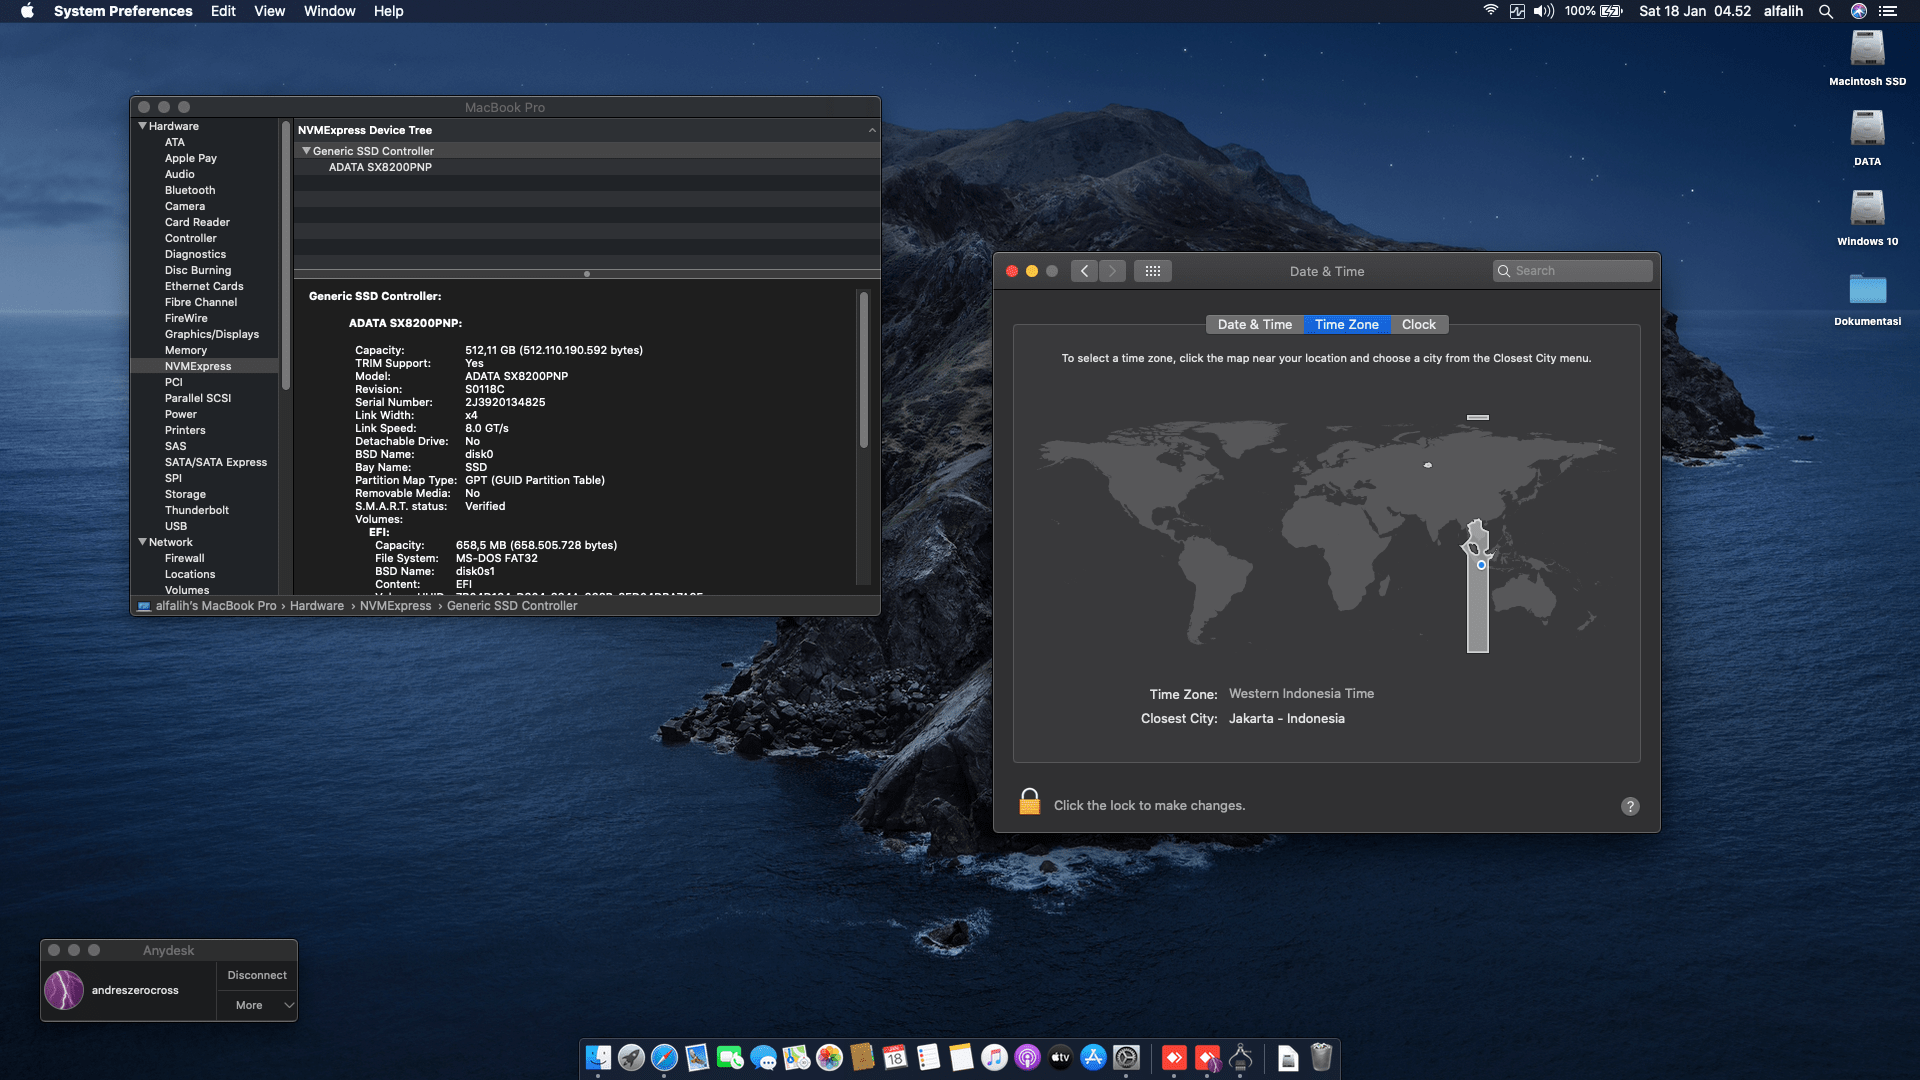
Task: Select the Windows 10 drive on desktop
Action: pos(1867,219)
